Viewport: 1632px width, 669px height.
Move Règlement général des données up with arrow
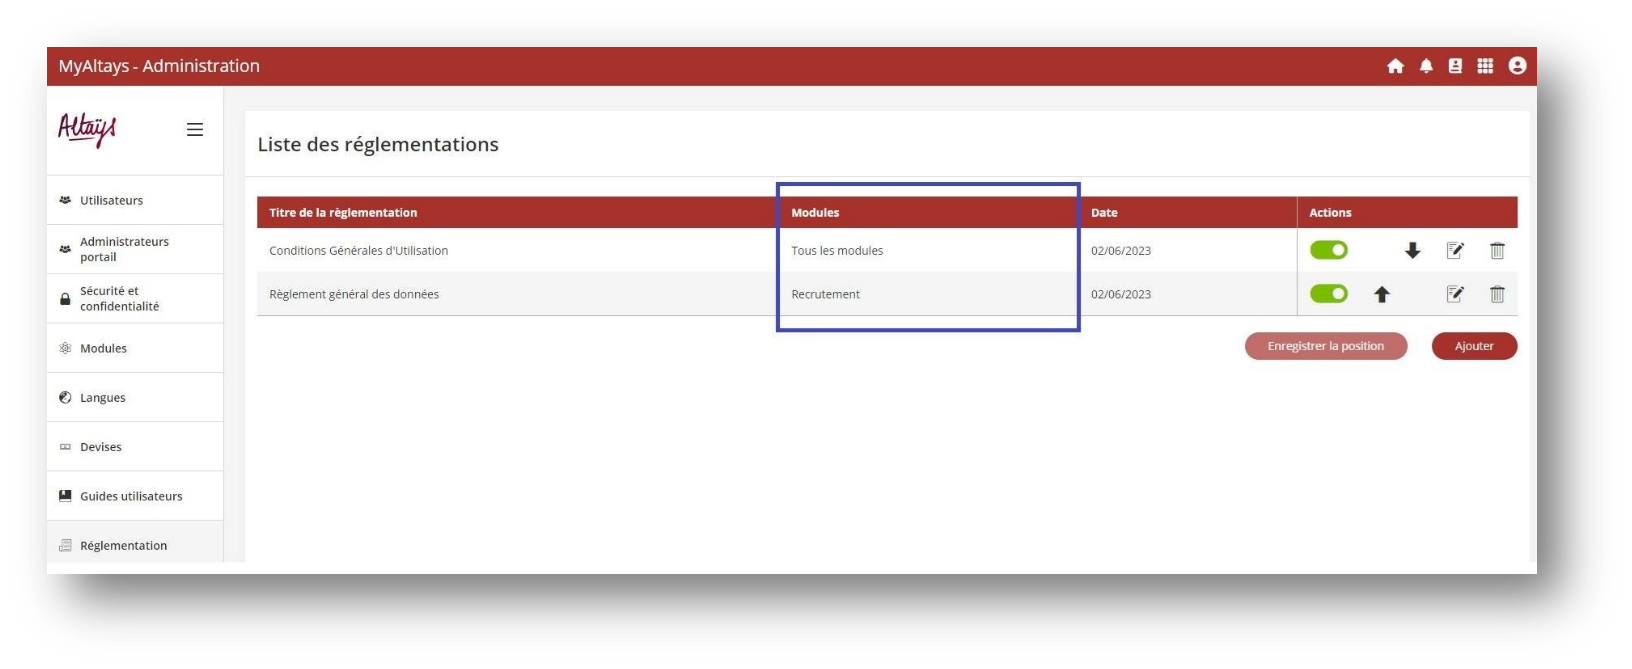(x=1382, y=294)
